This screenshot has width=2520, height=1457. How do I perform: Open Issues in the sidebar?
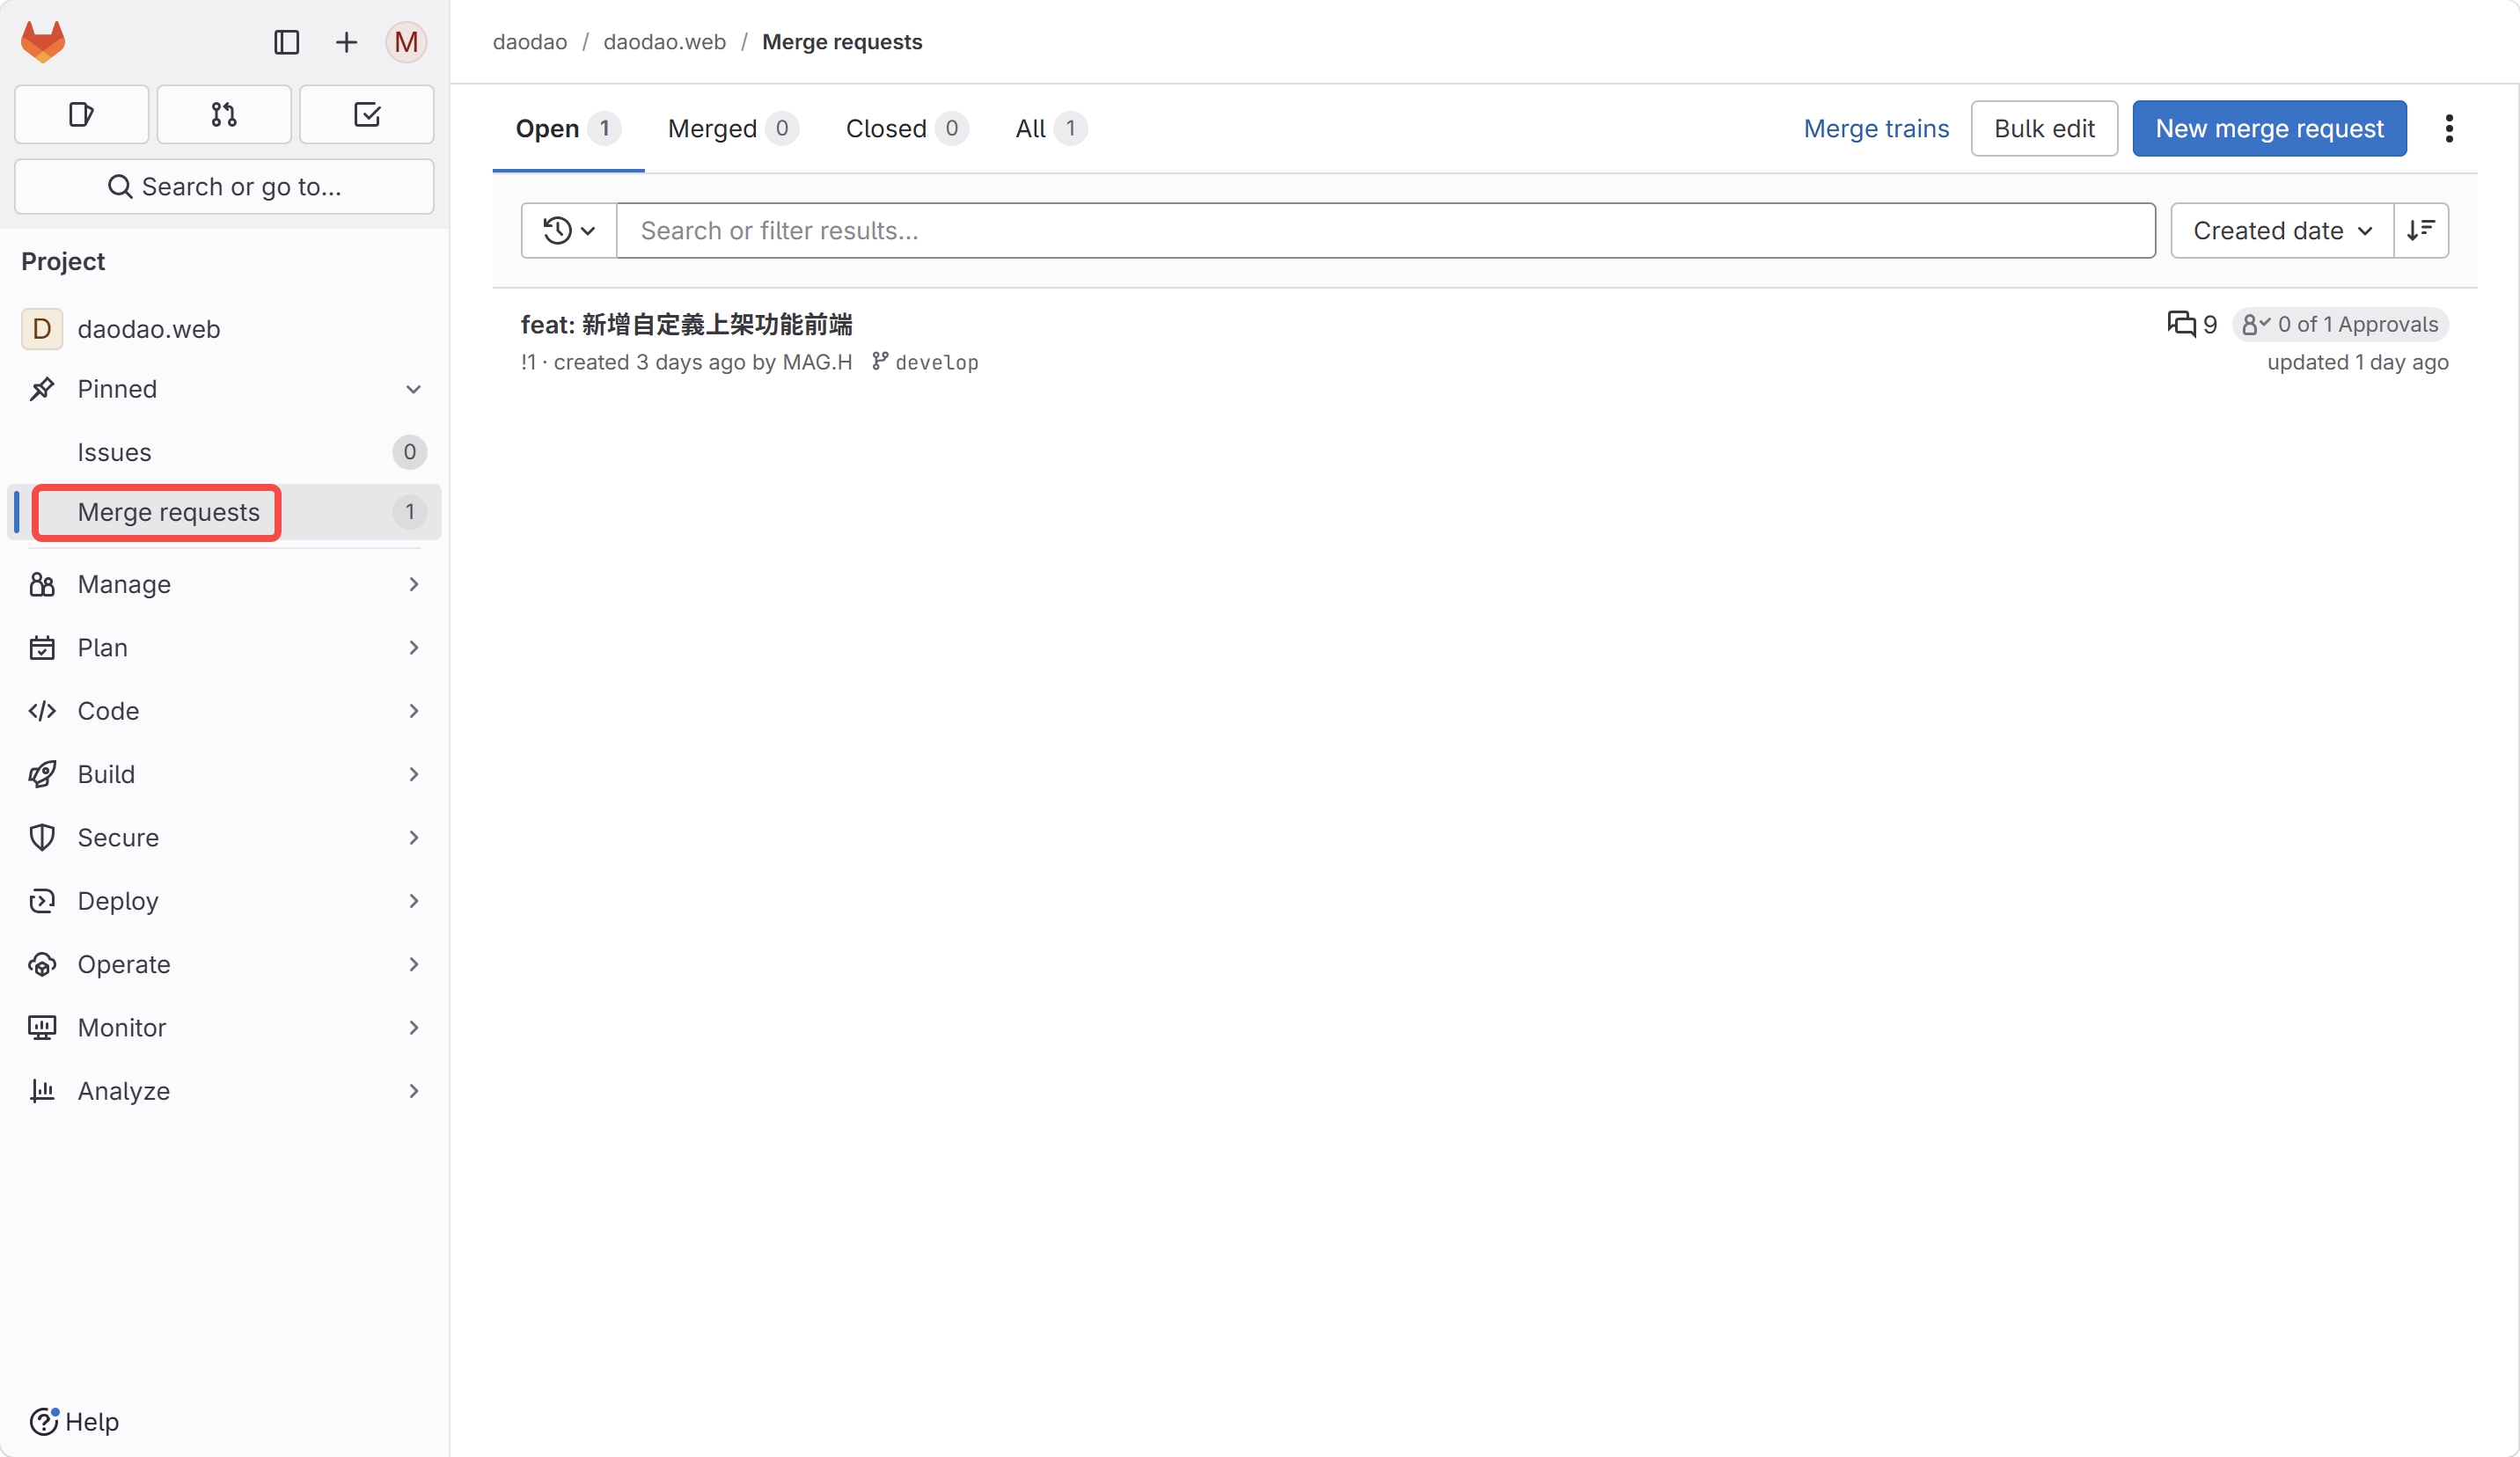[x=224, y=452]
